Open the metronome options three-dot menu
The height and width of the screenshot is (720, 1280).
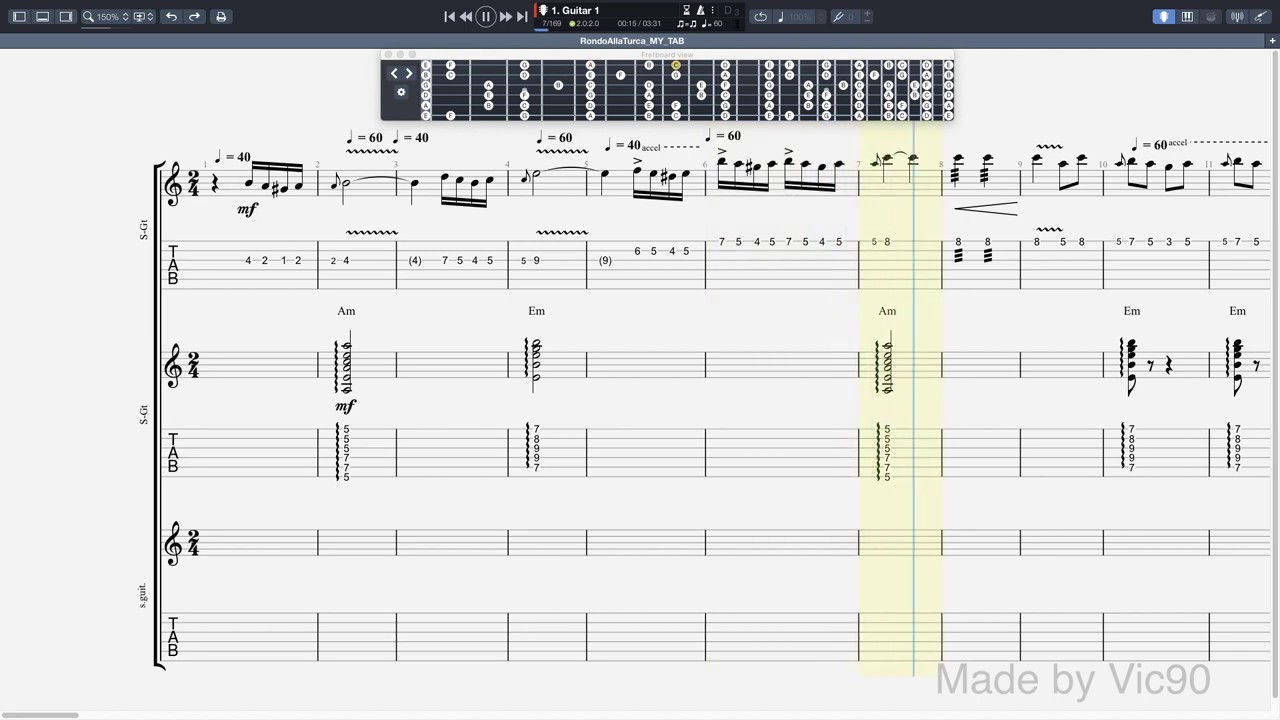tap(712, 10)
